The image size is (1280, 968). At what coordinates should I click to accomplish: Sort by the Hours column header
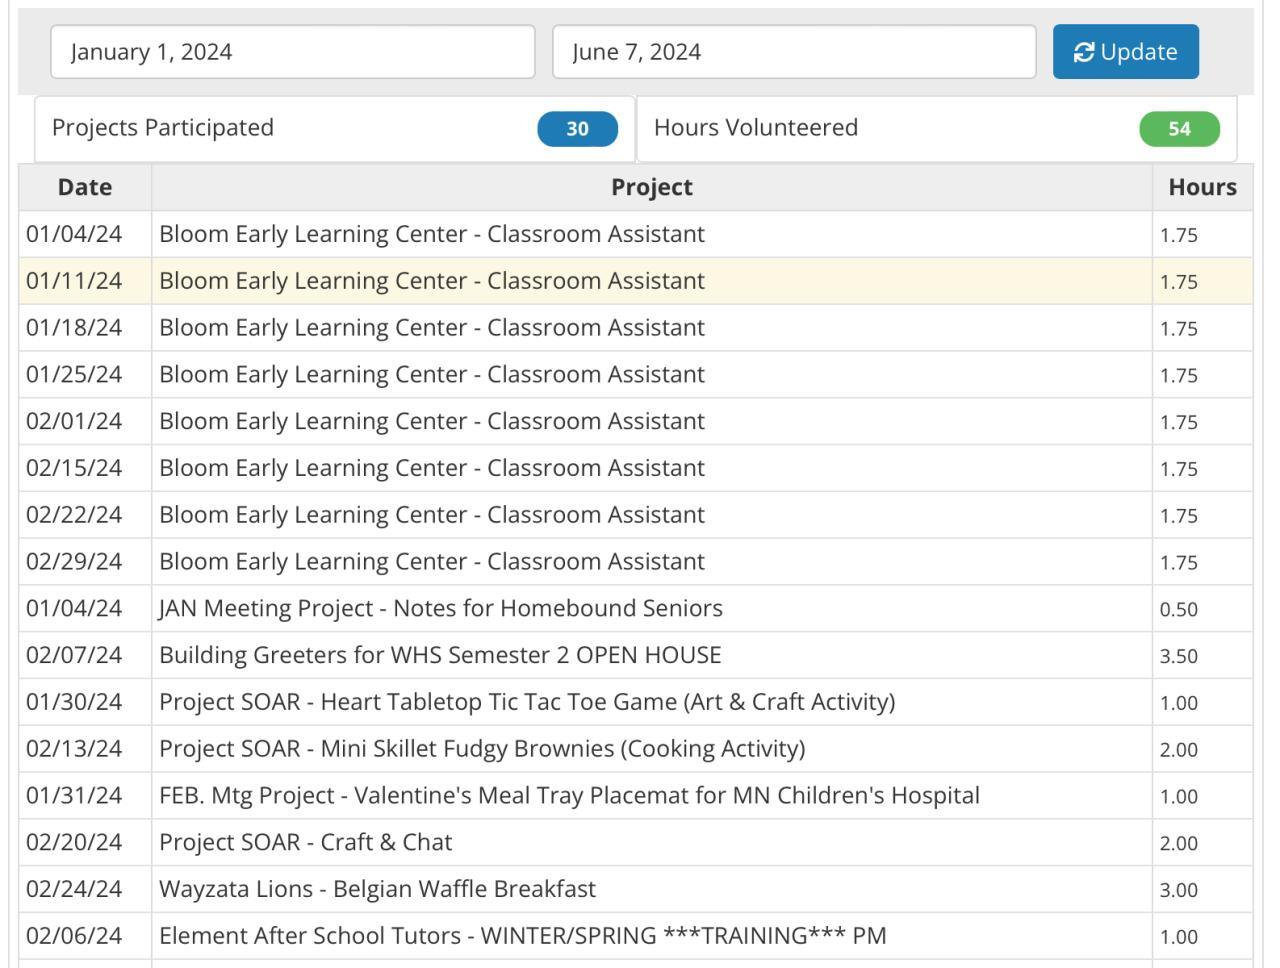(x=1202, y=187)
